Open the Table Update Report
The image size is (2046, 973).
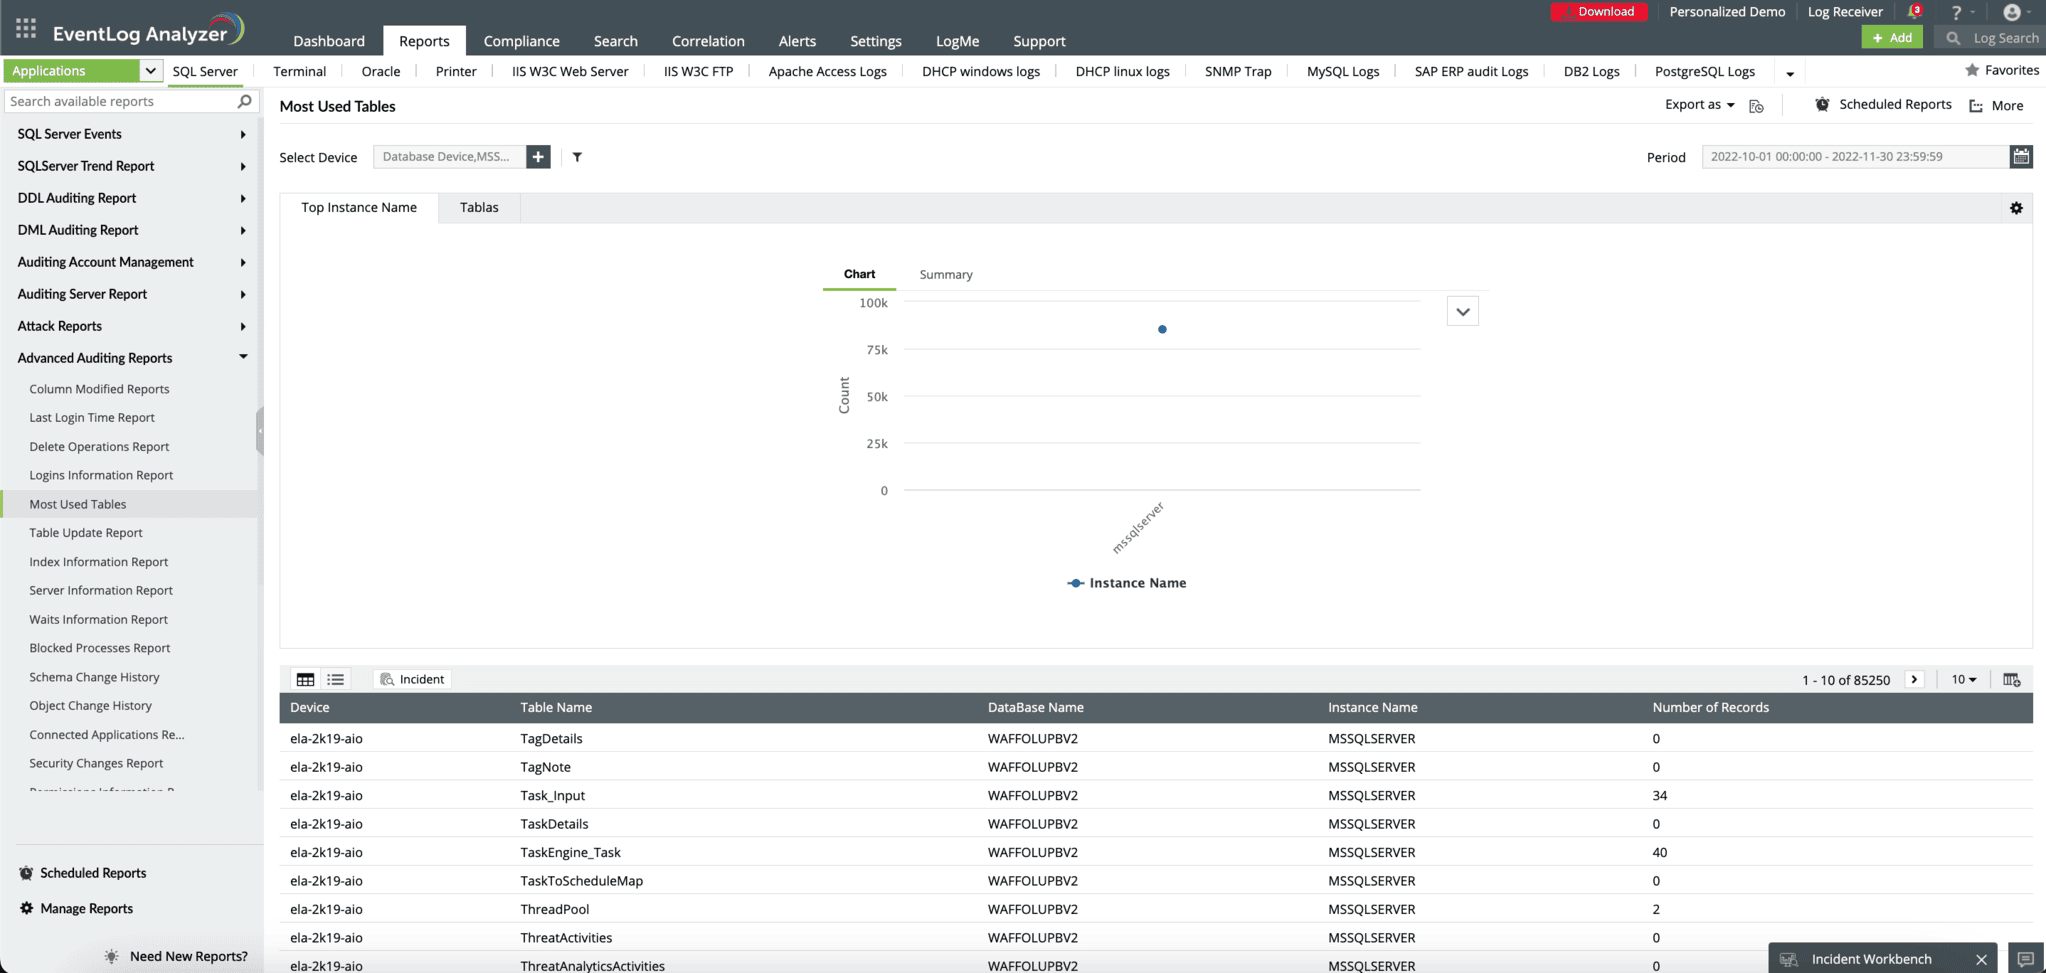pos(86,533)
